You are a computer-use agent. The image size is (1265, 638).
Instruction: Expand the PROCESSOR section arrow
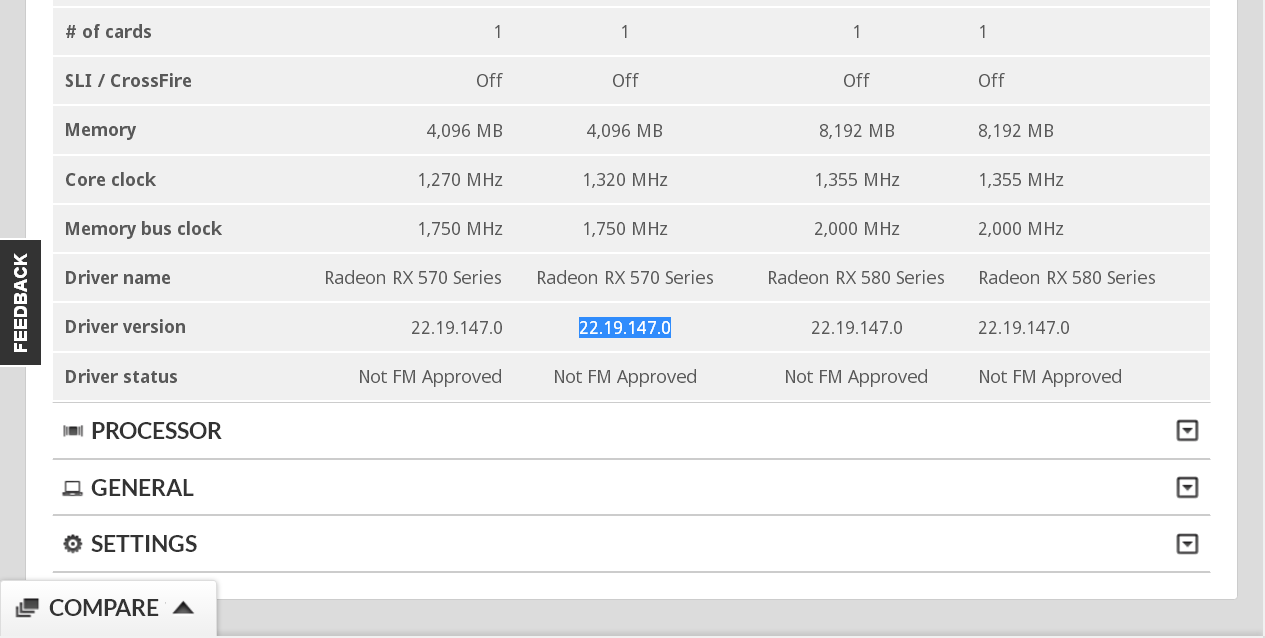pos(1187,431)
